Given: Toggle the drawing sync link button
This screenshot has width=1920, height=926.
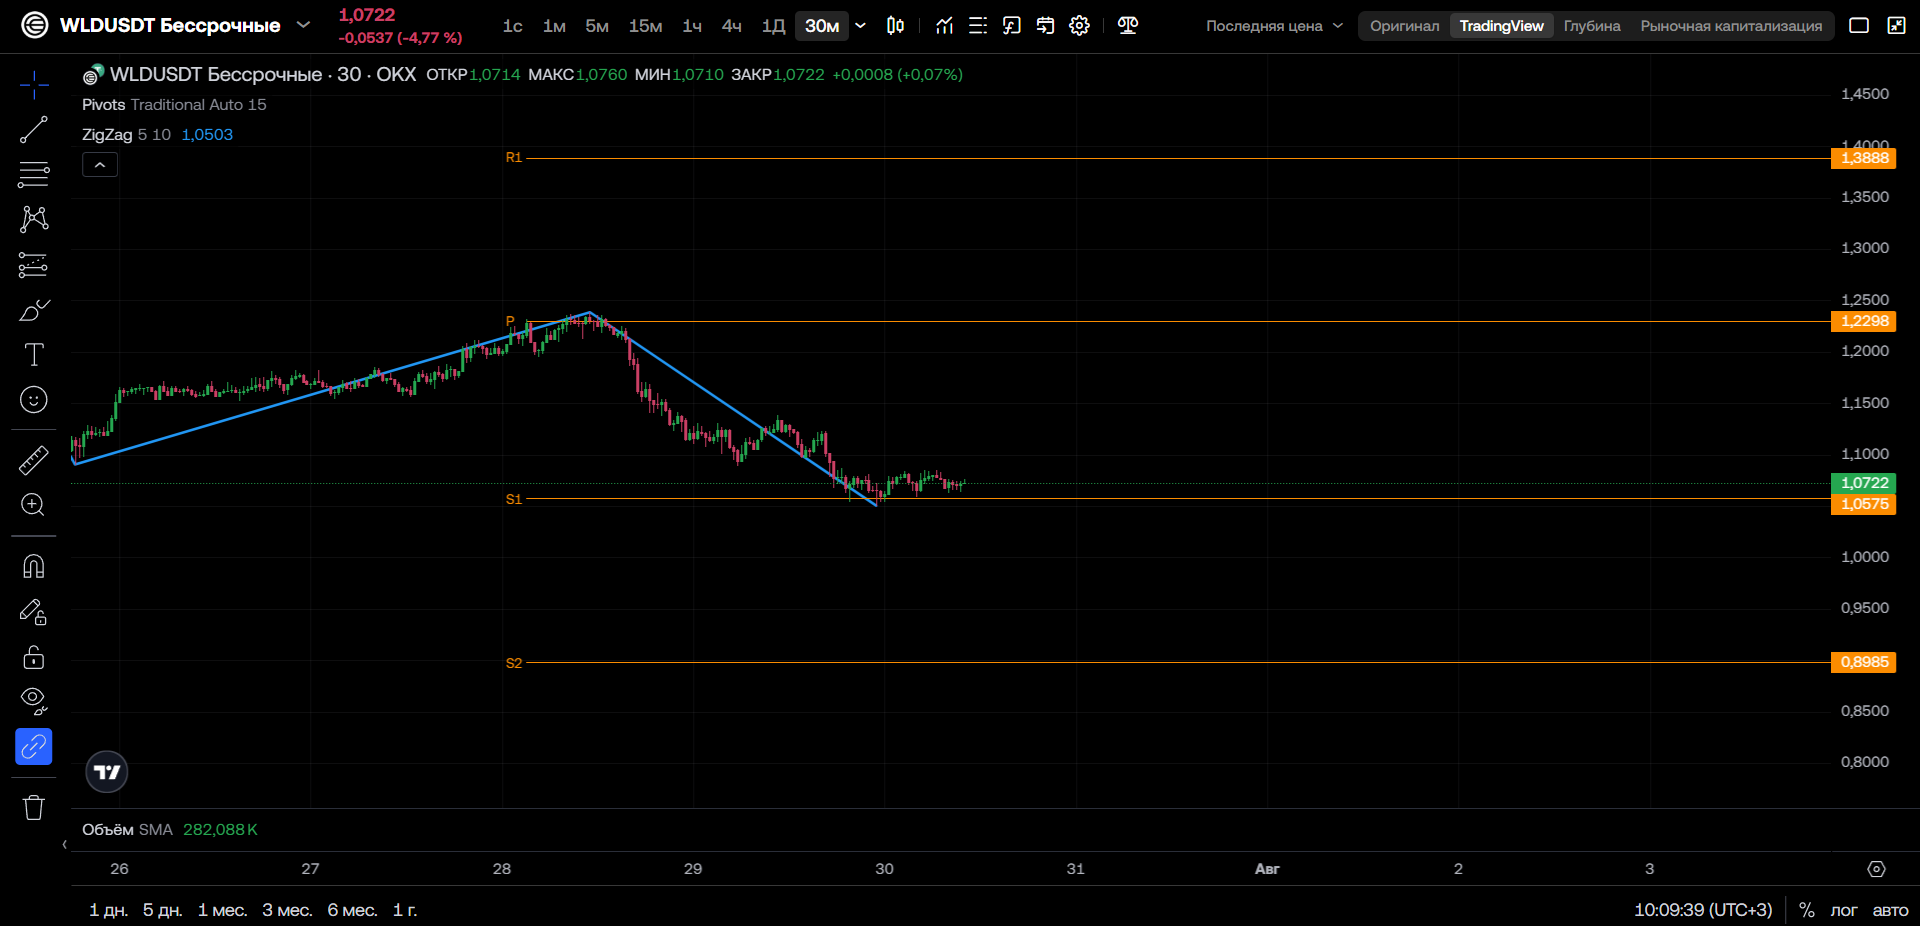Looking at the screenshot, I should (x=34, y=747).
